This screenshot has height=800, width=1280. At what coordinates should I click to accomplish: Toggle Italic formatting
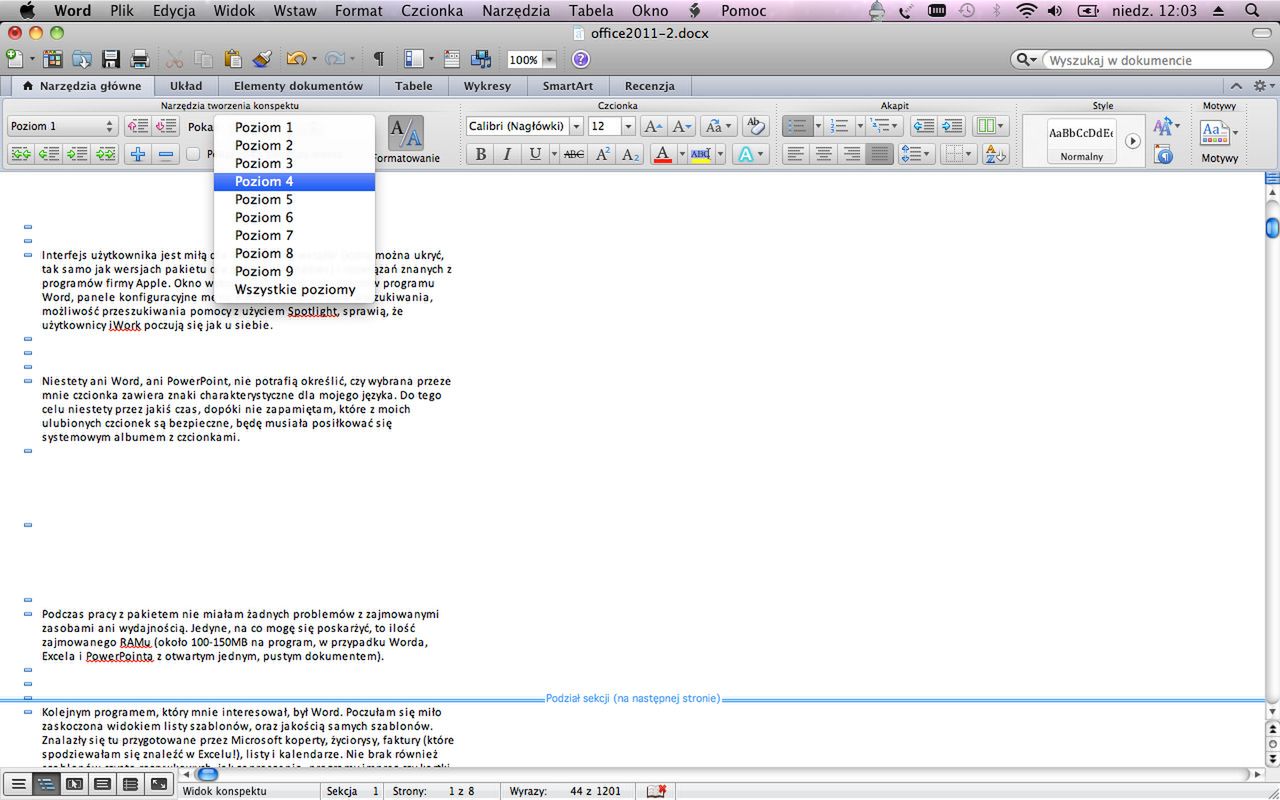tap(507, 154)
